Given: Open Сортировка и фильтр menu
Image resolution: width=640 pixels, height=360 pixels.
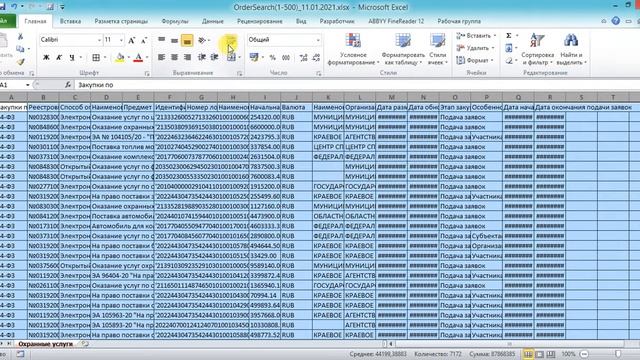Looking at the screenshot, I should (538, 49).
